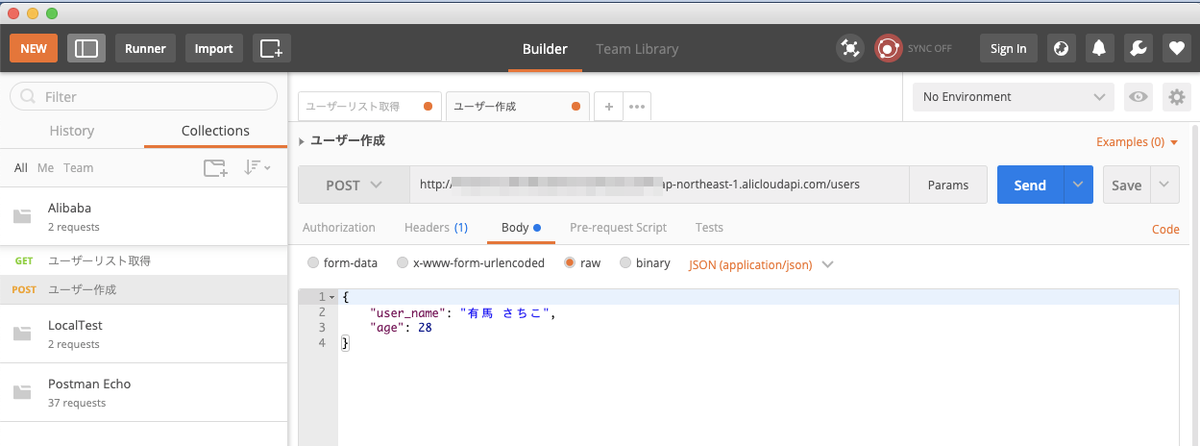Screen dimensions: 1200x446
Task: Click the Import button
Action: [214, 48]
